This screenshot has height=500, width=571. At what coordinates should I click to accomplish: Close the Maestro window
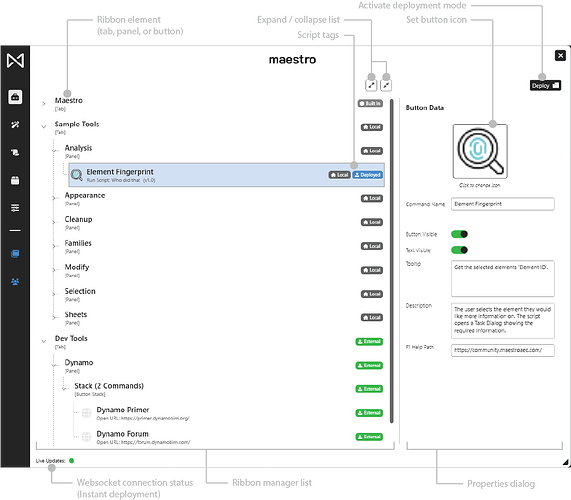[x=560, y=56]
